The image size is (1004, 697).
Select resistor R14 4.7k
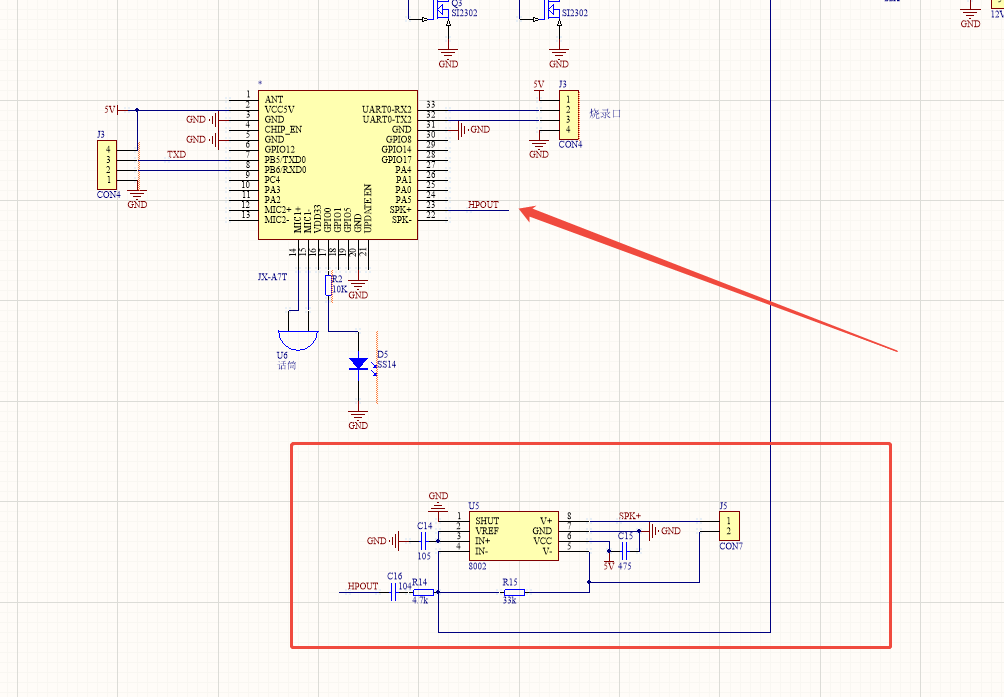click(422, 592)
